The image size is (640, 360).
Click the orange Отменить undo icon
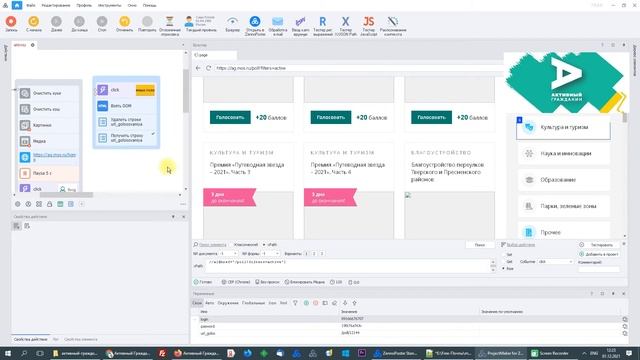click(124, 21)
